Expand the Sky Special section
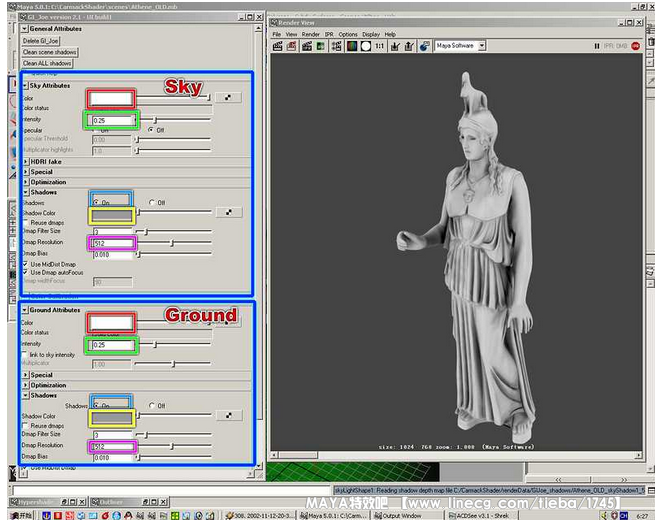The width and height of the screenshot is (655, 520). click(x=26, y=172)
